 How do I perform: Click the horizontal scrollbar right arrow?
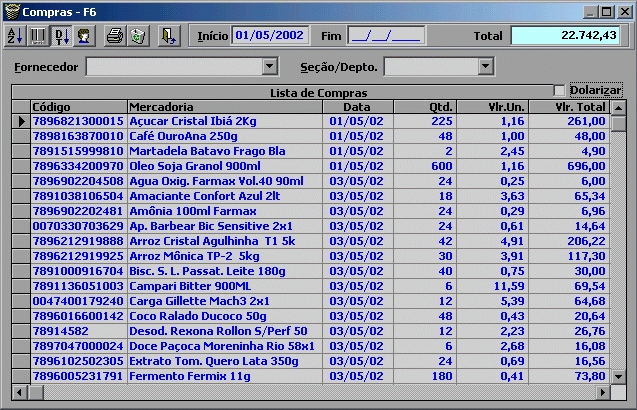pyautogui.click(x=604, y=393)
